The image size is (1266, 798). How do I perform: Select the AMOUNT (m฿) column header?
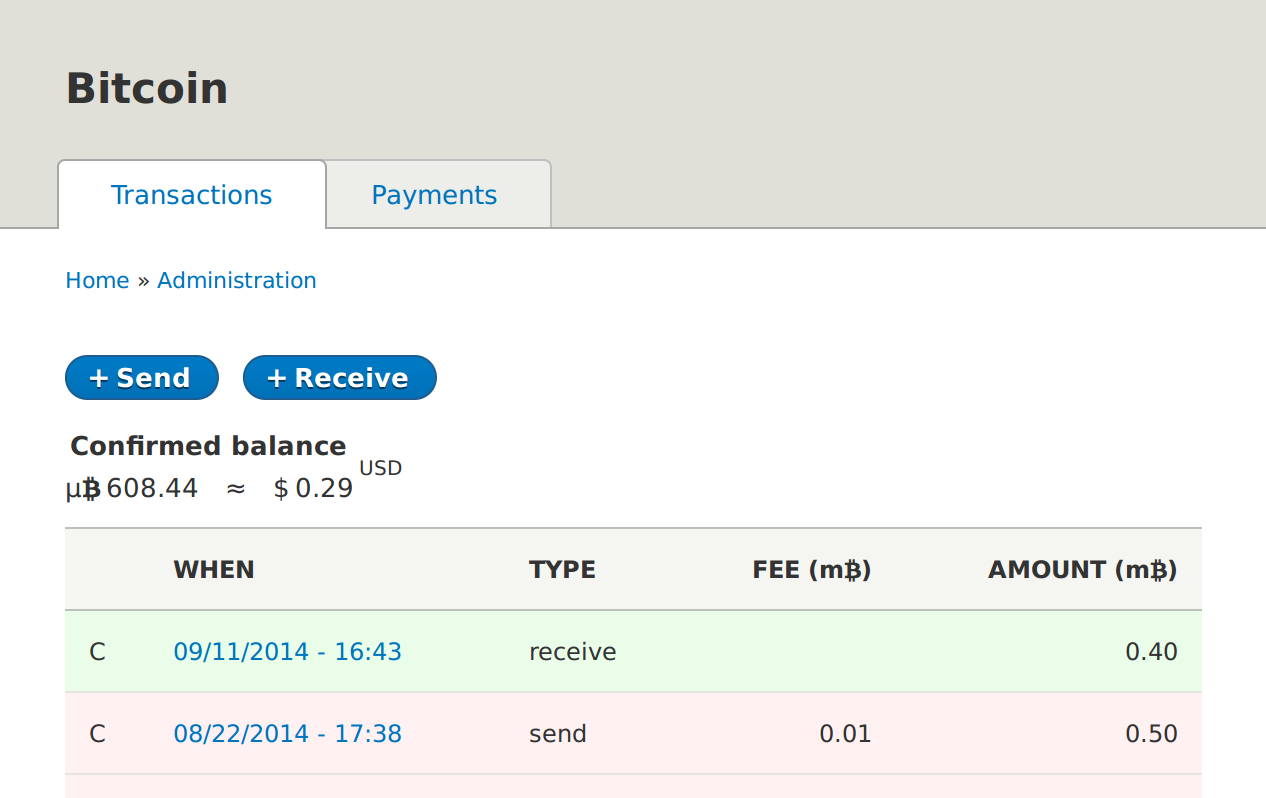[x=1083, y=570]
